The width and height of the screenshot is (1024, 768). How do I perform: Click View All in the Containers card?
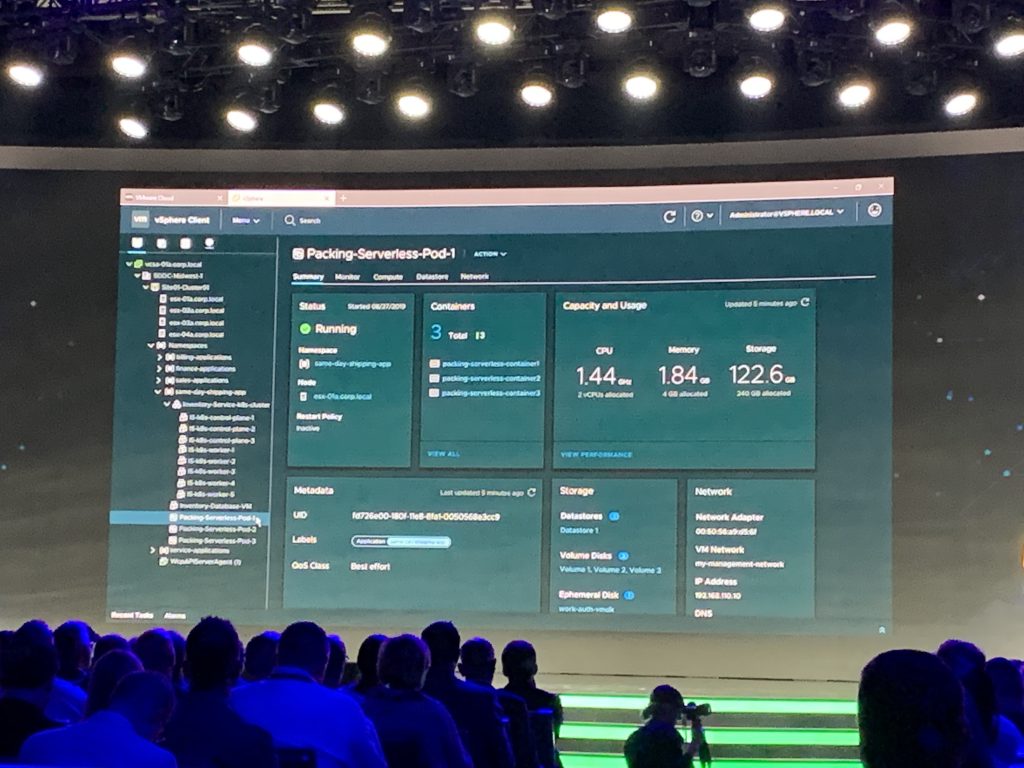point(444,454)
